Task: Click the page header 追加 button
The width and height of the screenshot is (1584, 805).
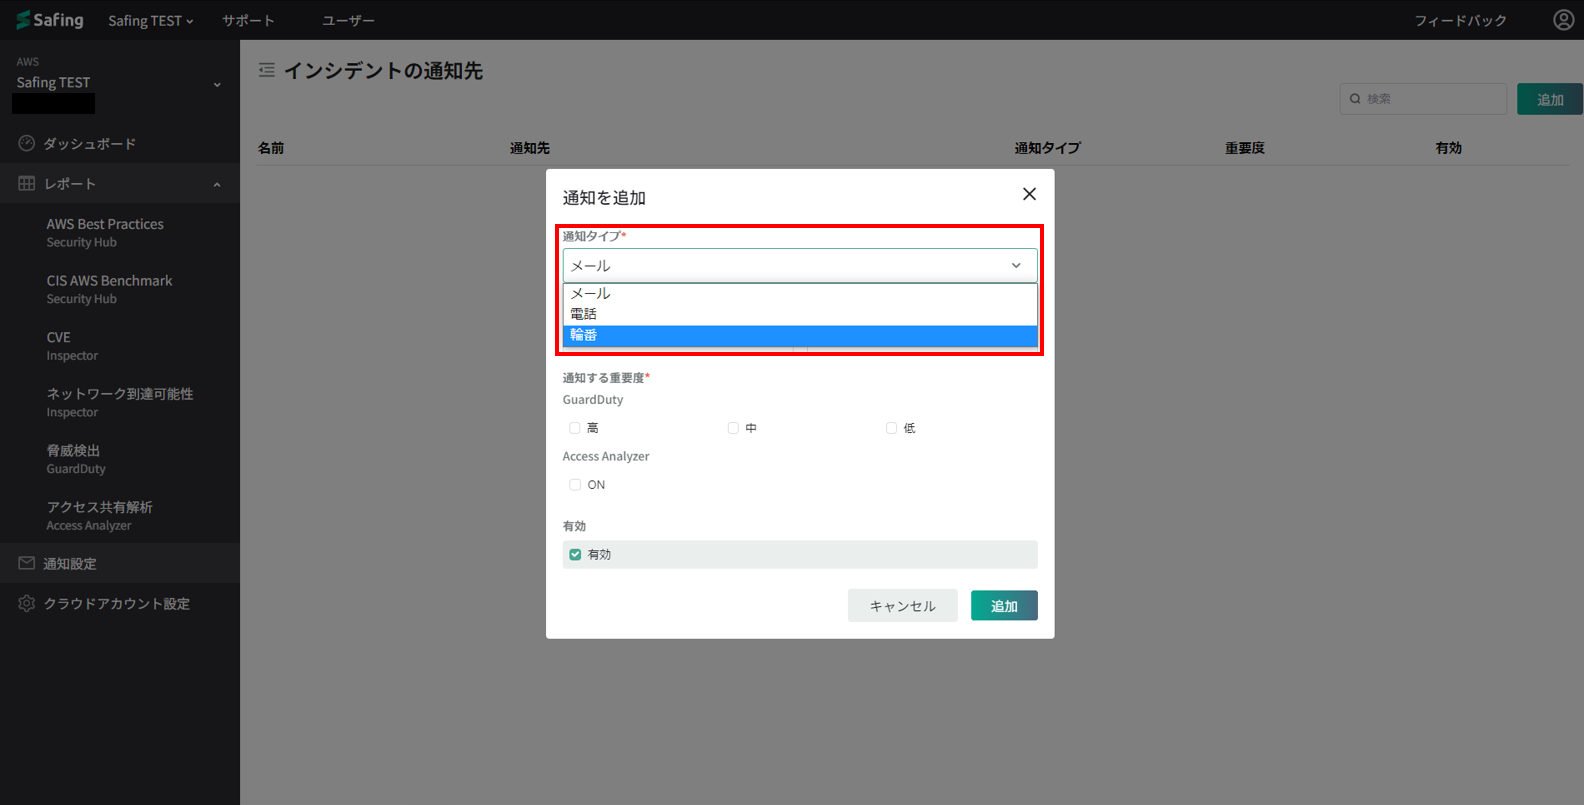Action: click(1550, 99)
